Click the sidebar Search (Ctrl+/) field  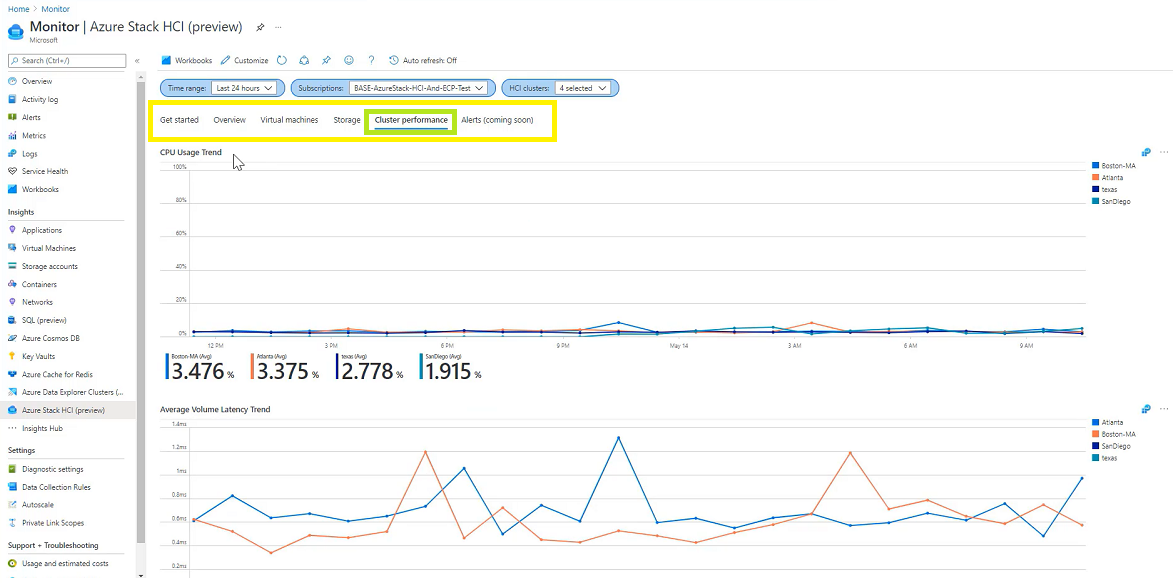click(x=67, y=61)
